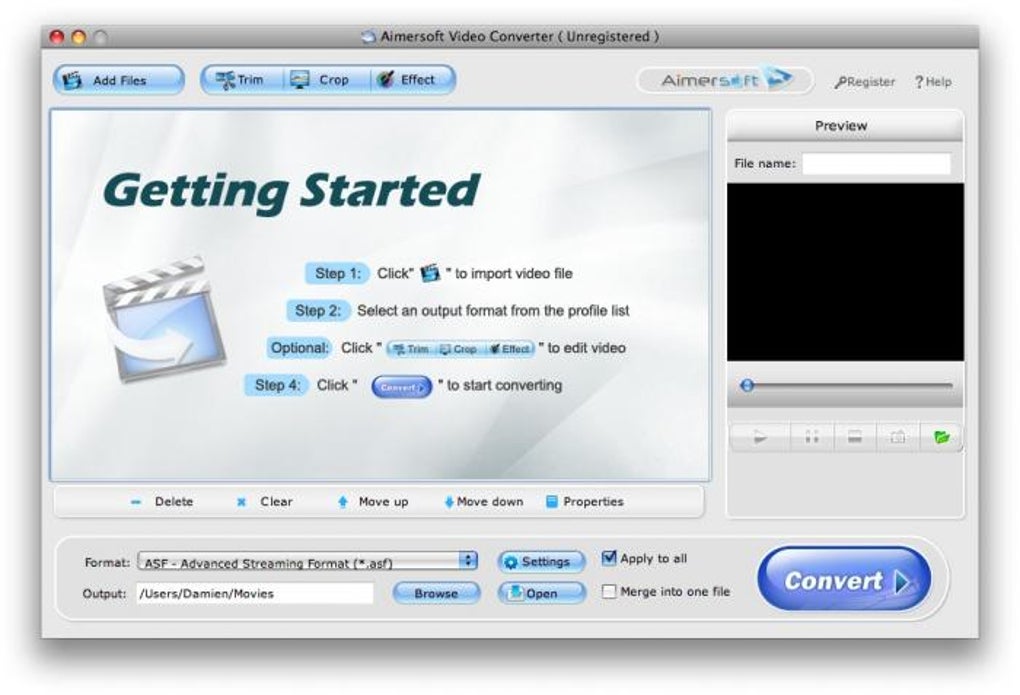Delete the selected file from the list
The image size is (1020, 695).
162,502
